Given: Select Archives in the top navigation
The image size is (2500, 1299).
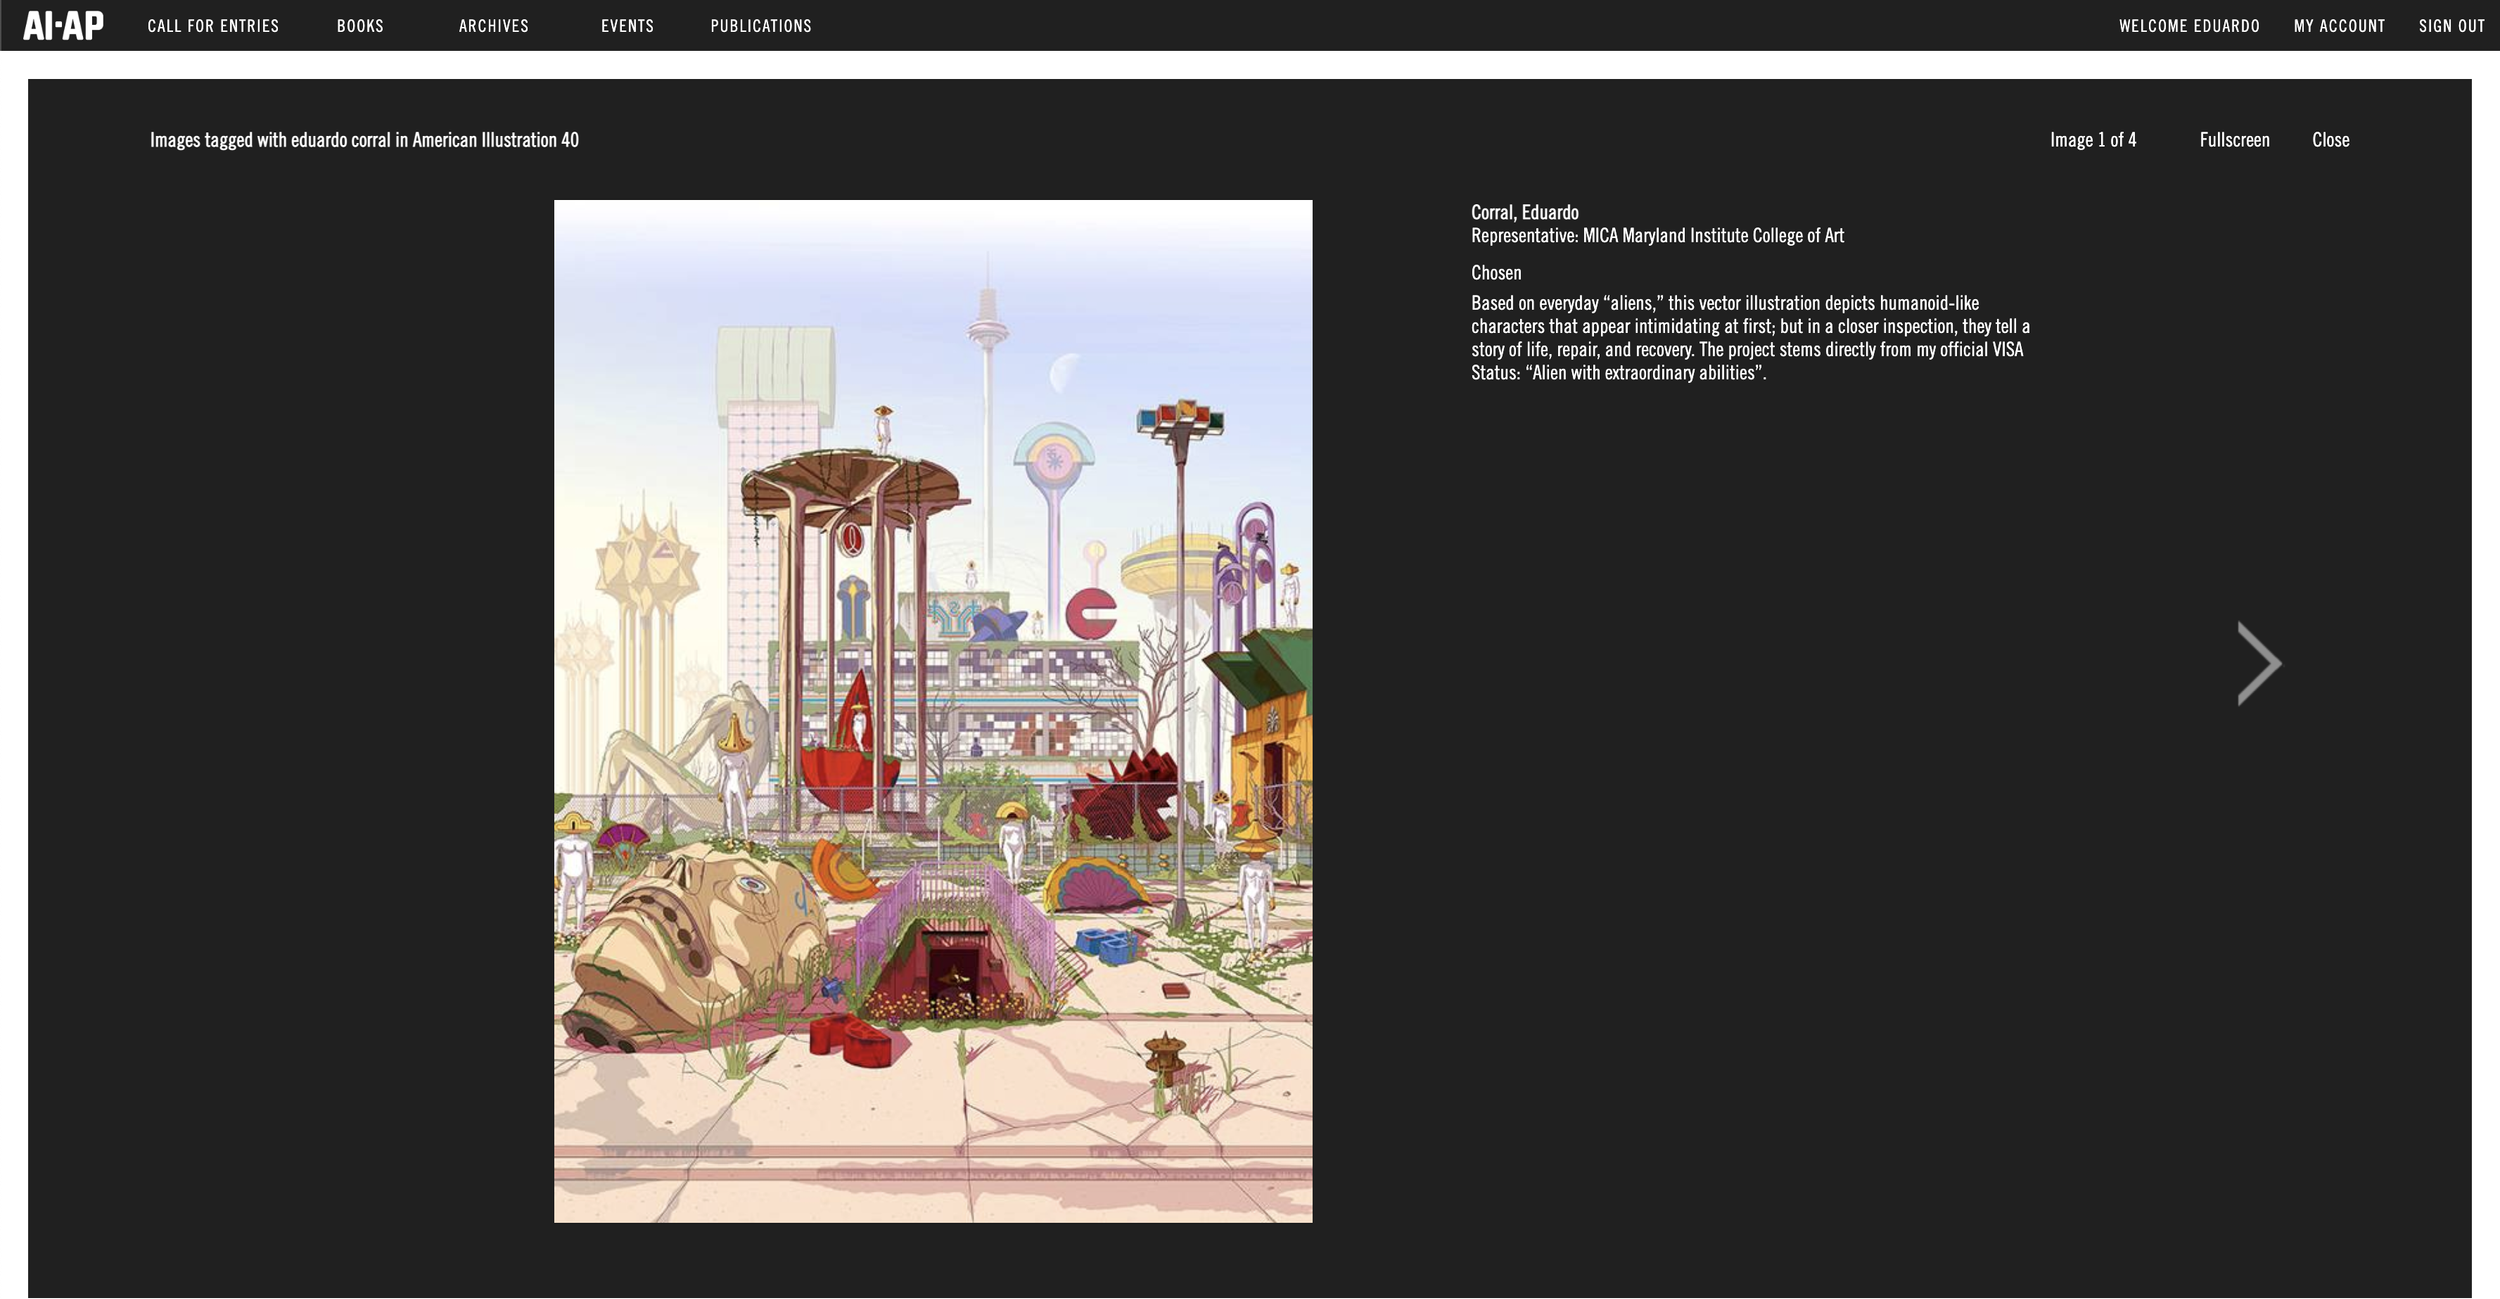Looking at the screenshot, I should tap(493, 26).
